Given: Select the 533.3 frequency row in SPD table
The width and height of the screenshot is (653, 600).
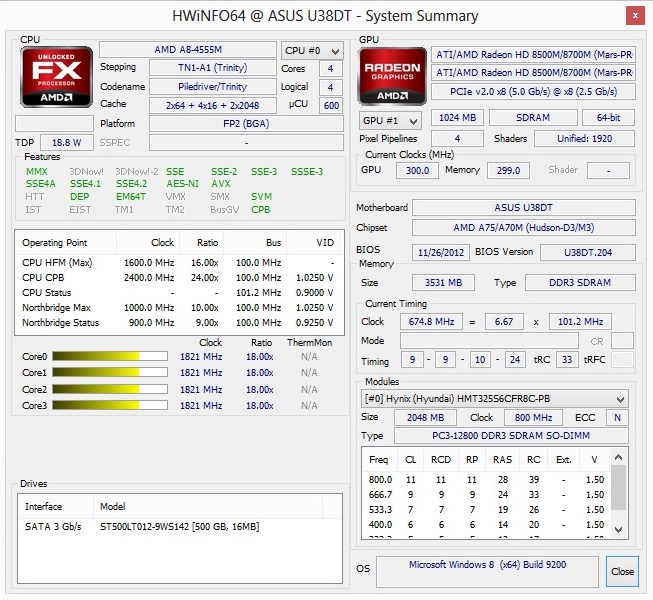Looking at the screenshot, I should 486,510.
